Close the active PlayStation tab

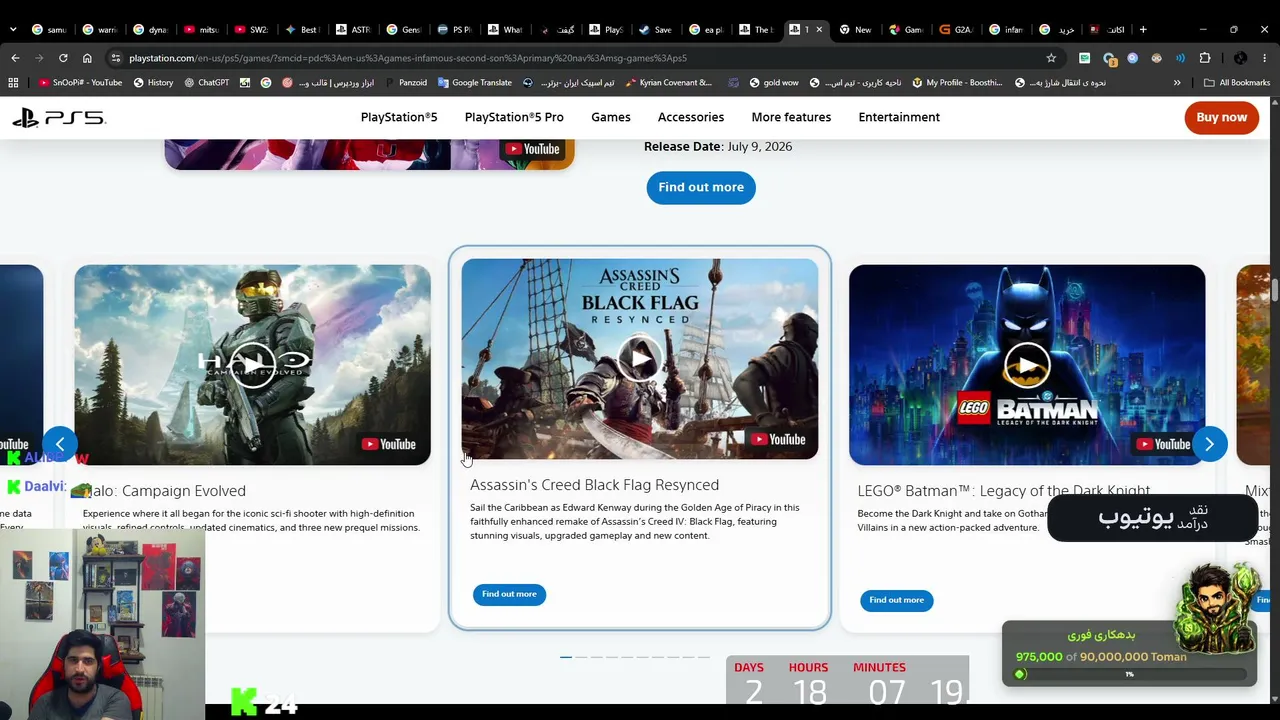coord(819,29)
